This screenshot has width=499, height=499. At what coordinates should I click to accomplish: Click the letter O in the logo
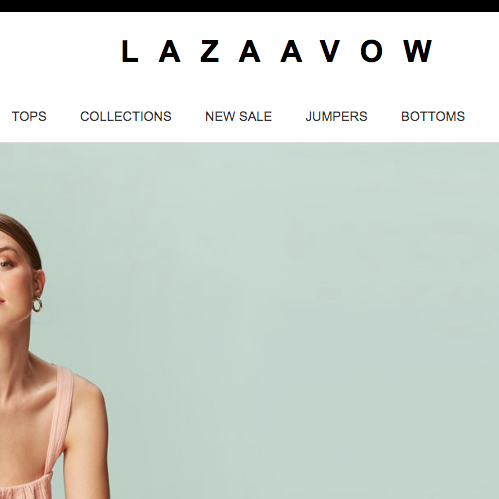tap(371, 51)
